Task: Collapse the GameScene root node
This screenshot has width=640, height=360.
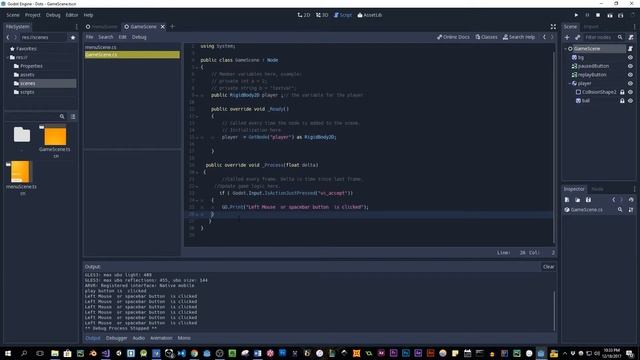Action: (x=566, y=49)
